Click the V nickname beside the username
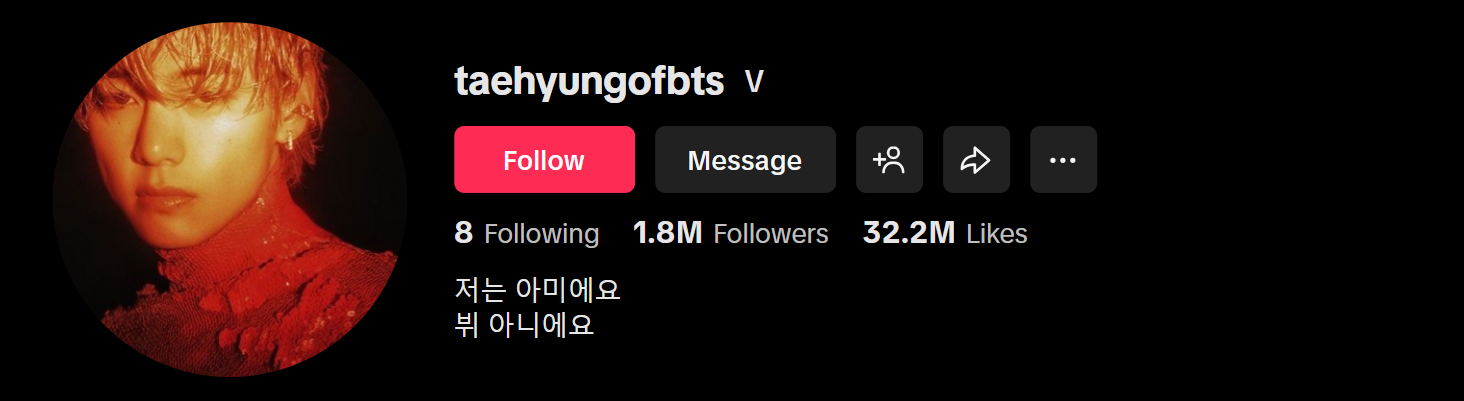This screenshot has width=1464, height=401. tap(755, 83)
